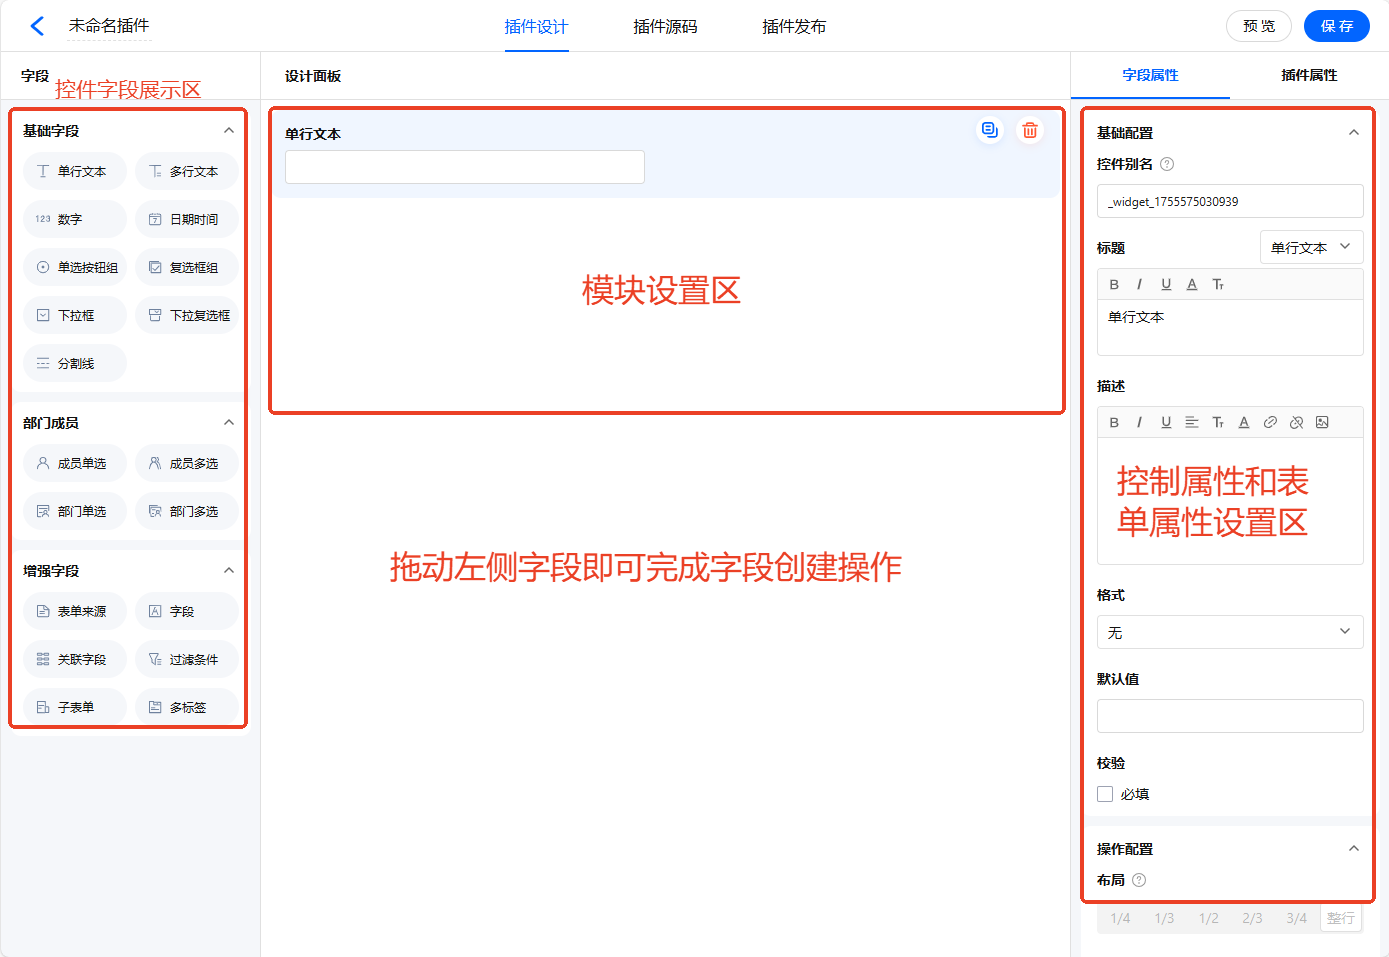Open the 格式 dropdown showing 无
Image resolution: width=1389 pixels, height=957 pixels.
click(1230, 632)
